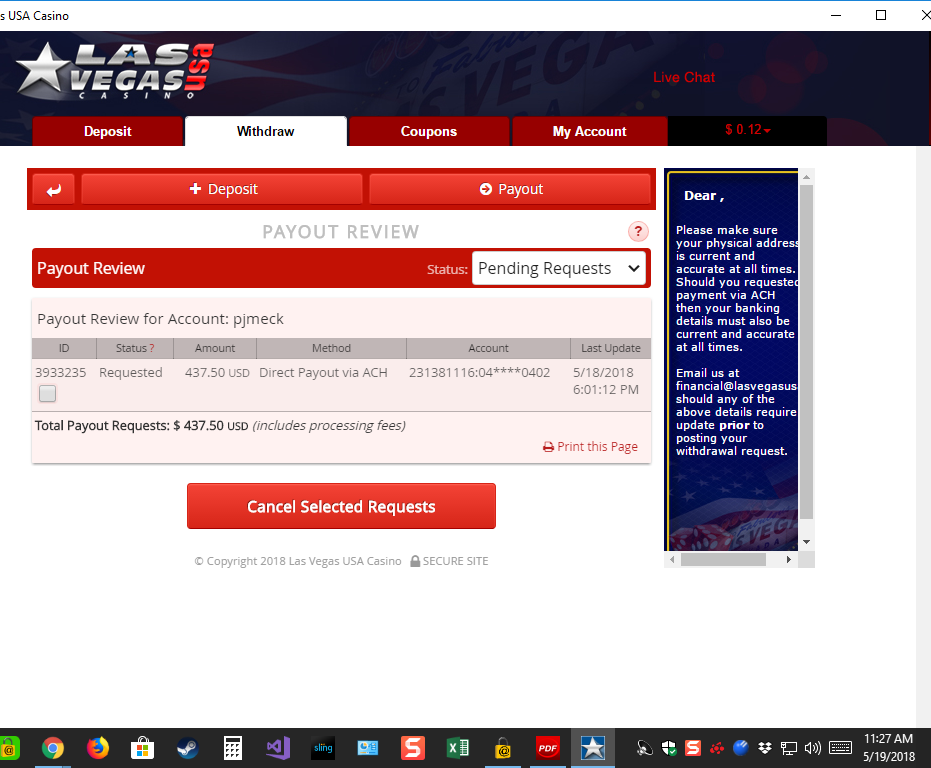Open Google Chrome from the taskbar
Image resolution: width=931 pixels, height=768 pixels.
point(53,748)
